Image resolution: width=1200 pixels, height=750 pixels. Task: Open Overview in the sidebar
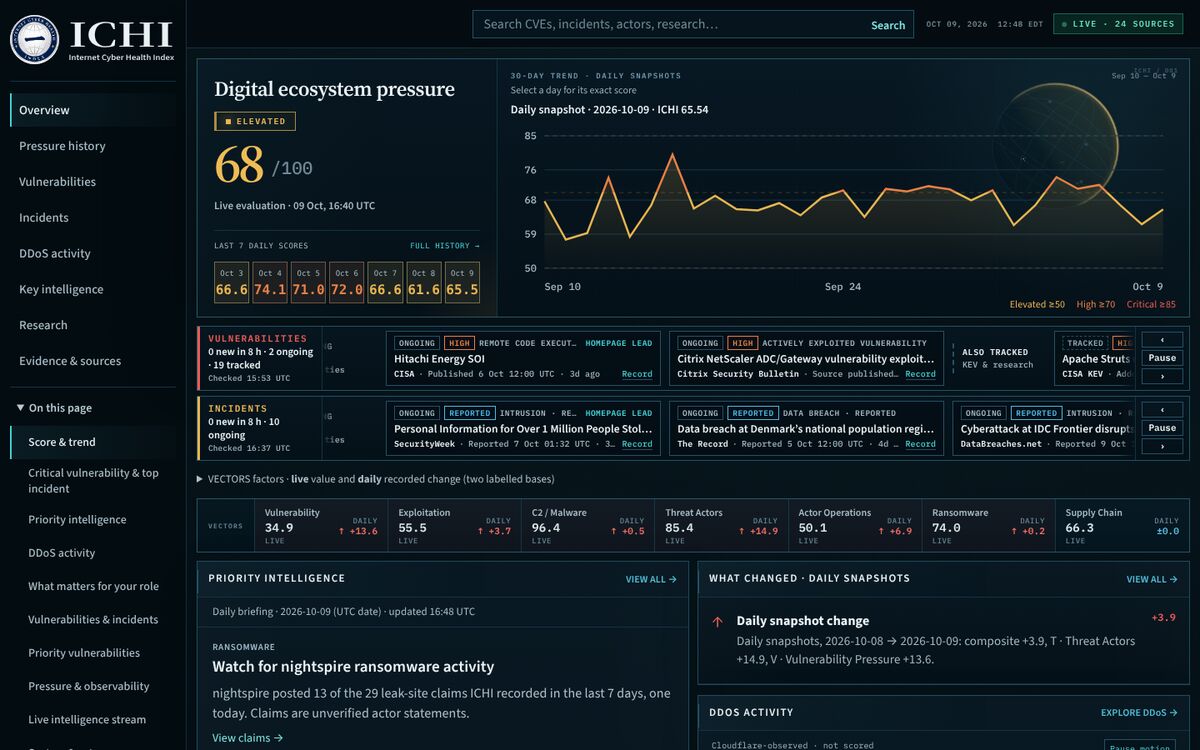pos(93,110)
